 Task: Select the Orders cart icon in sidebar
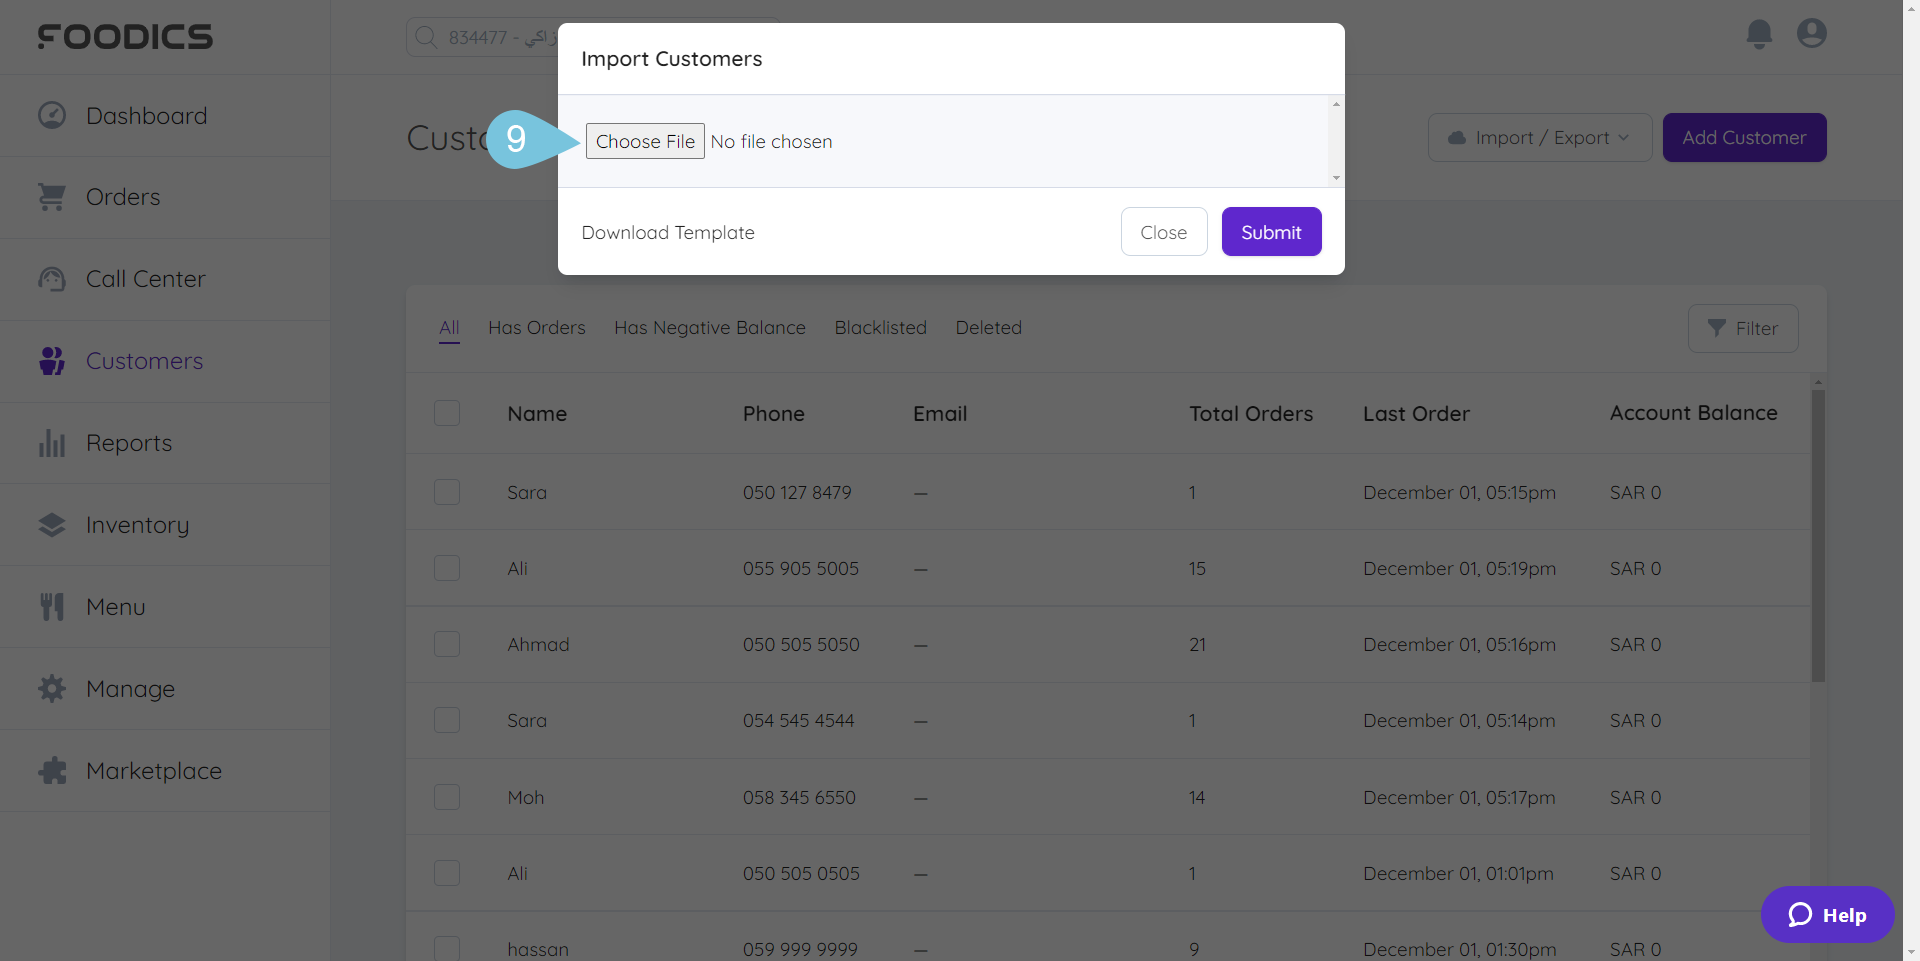coord(52,196)
